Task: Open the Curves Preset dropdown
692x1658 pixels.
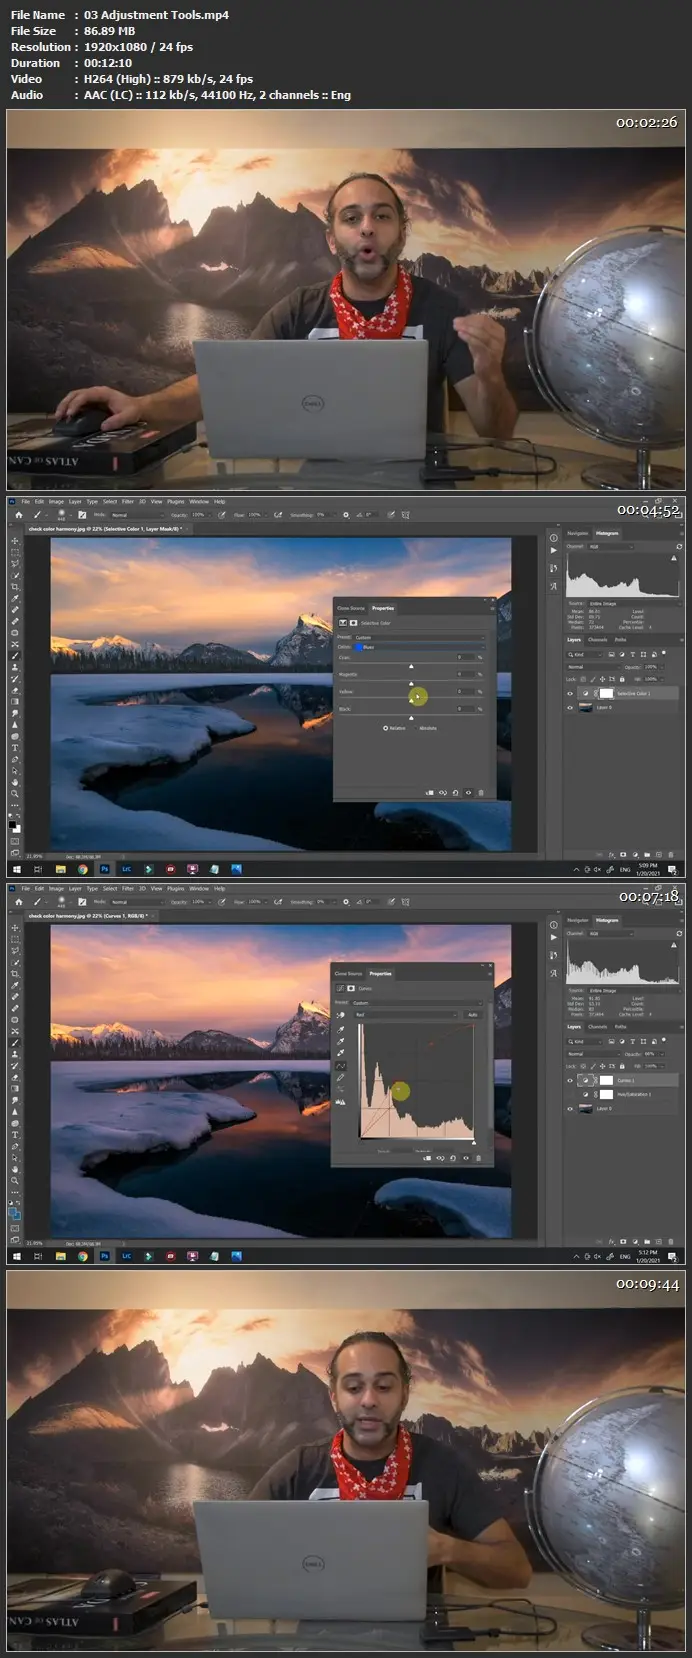Action: pyautogui.click(x=418, y=1003)
